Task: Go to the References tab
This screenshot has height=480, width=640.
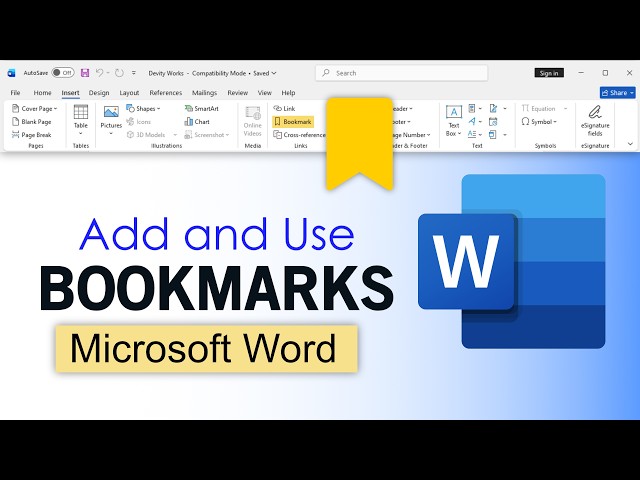Action: tap(166, 93)
